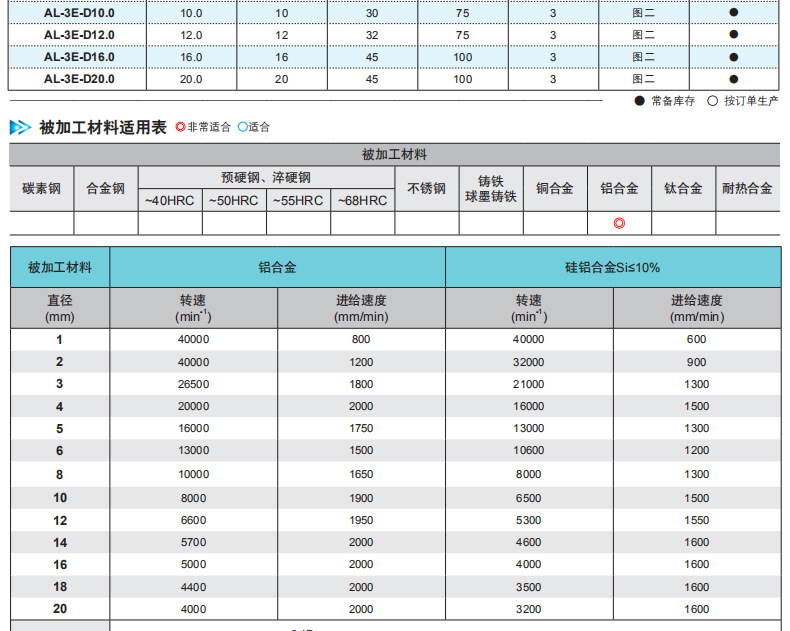Select model AL-3E-D12.0
The image size is (790, 631).
79,35
